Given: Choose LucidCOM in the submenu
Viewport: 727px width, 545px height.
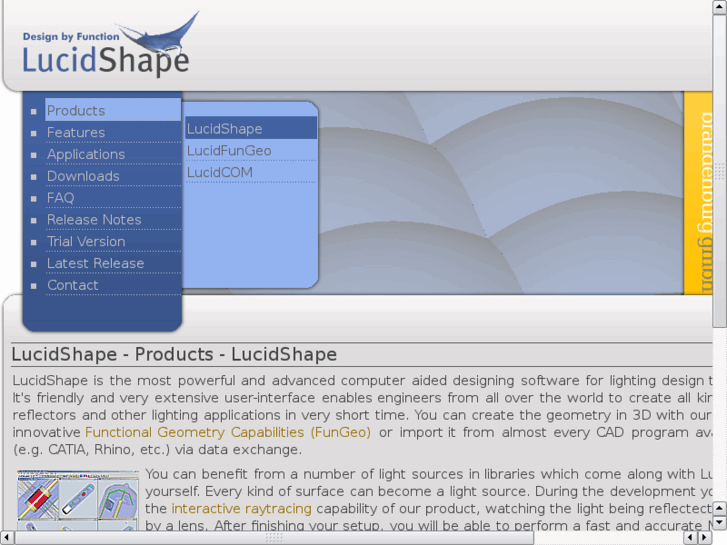Looking at the screenshot, I should [251, 173].
